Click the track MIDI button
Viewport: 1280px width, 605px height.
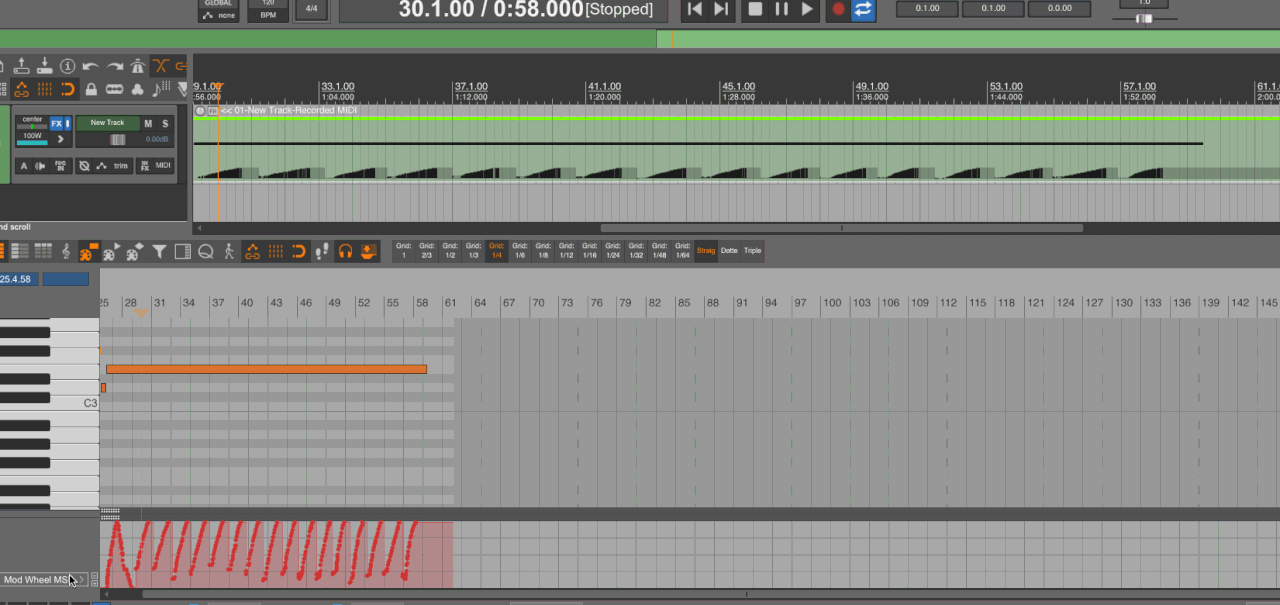163,166
